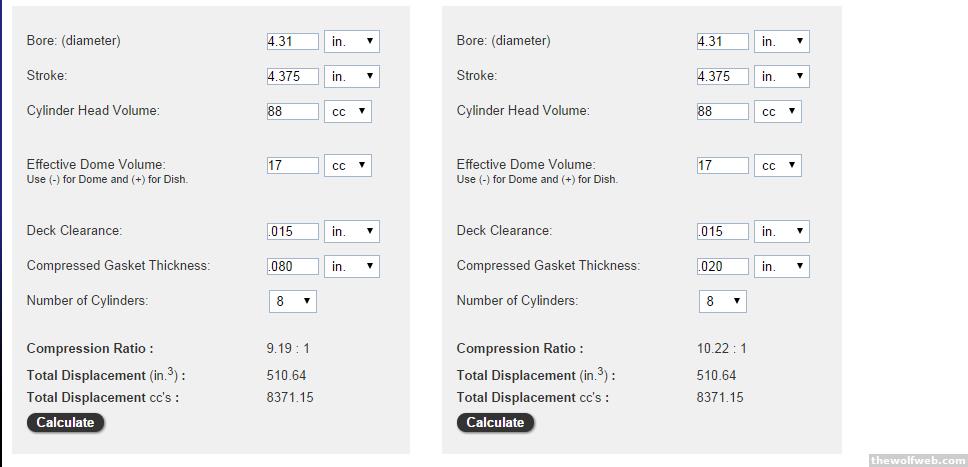Select Cylinder Head Volume field on right
This screenshot has height=467, width=968.
[723, 111]
